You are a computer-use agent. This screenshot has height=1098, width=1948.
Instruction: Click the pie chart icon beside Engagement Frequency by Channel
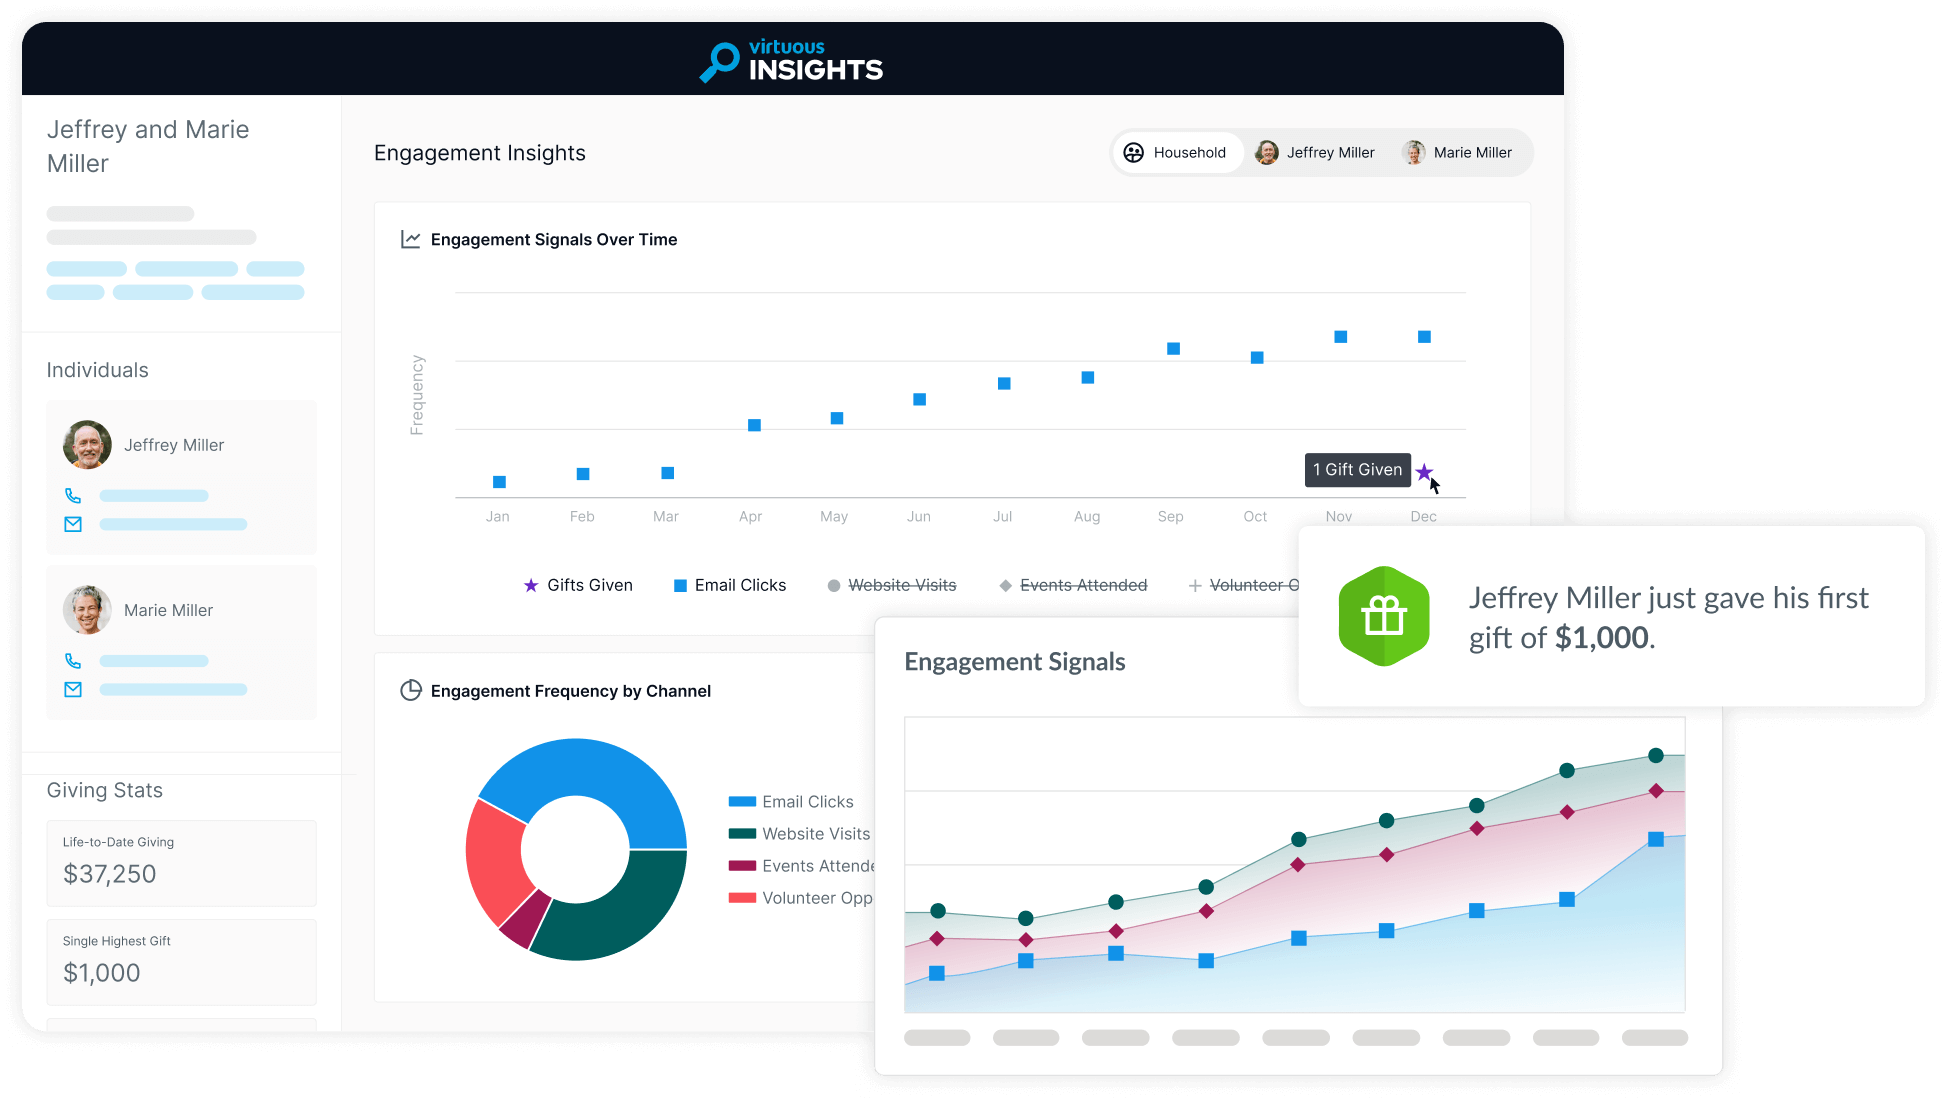410,691
